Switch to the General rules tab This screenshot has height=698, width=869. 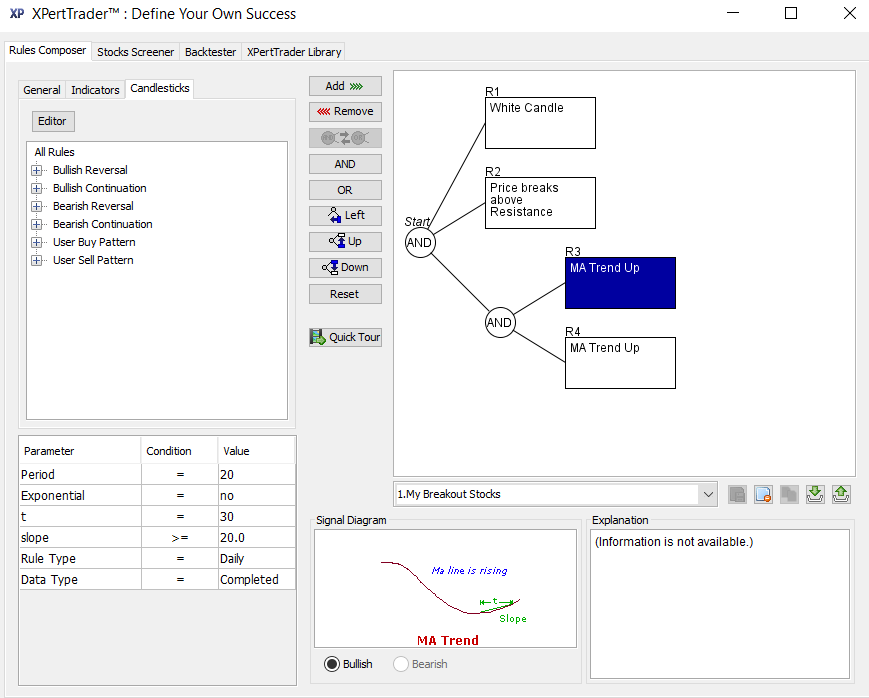[x=42, y=90]
